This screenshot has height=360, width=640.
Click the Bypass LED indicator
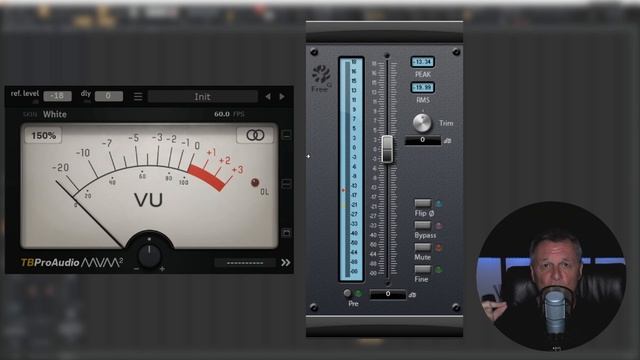[439, 225]
